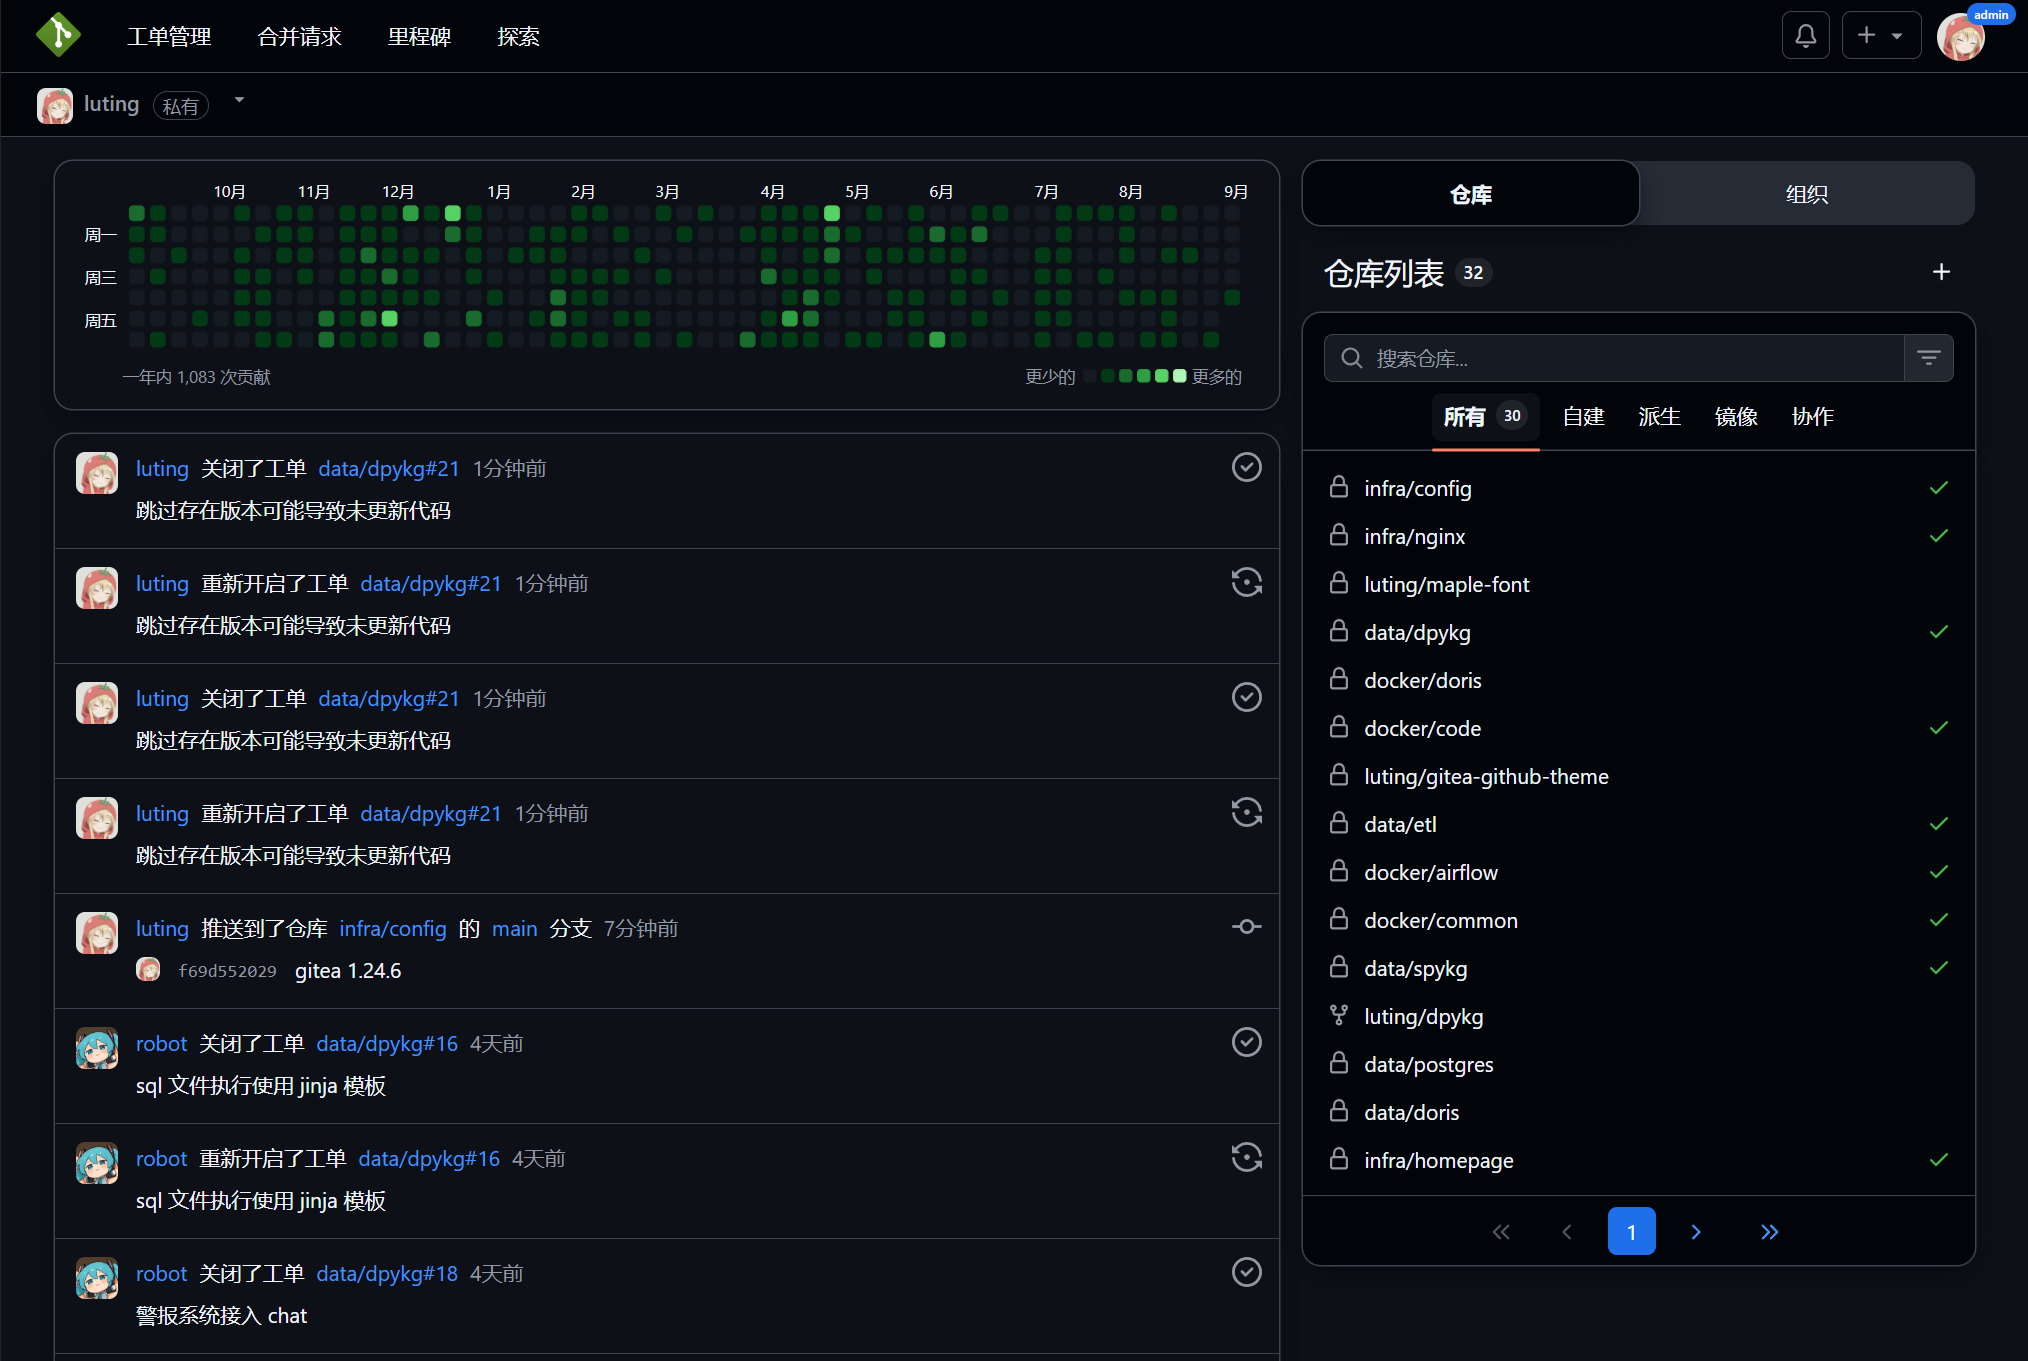
Task: Open the repository filter icon next to search
Action: (1929, 357)
